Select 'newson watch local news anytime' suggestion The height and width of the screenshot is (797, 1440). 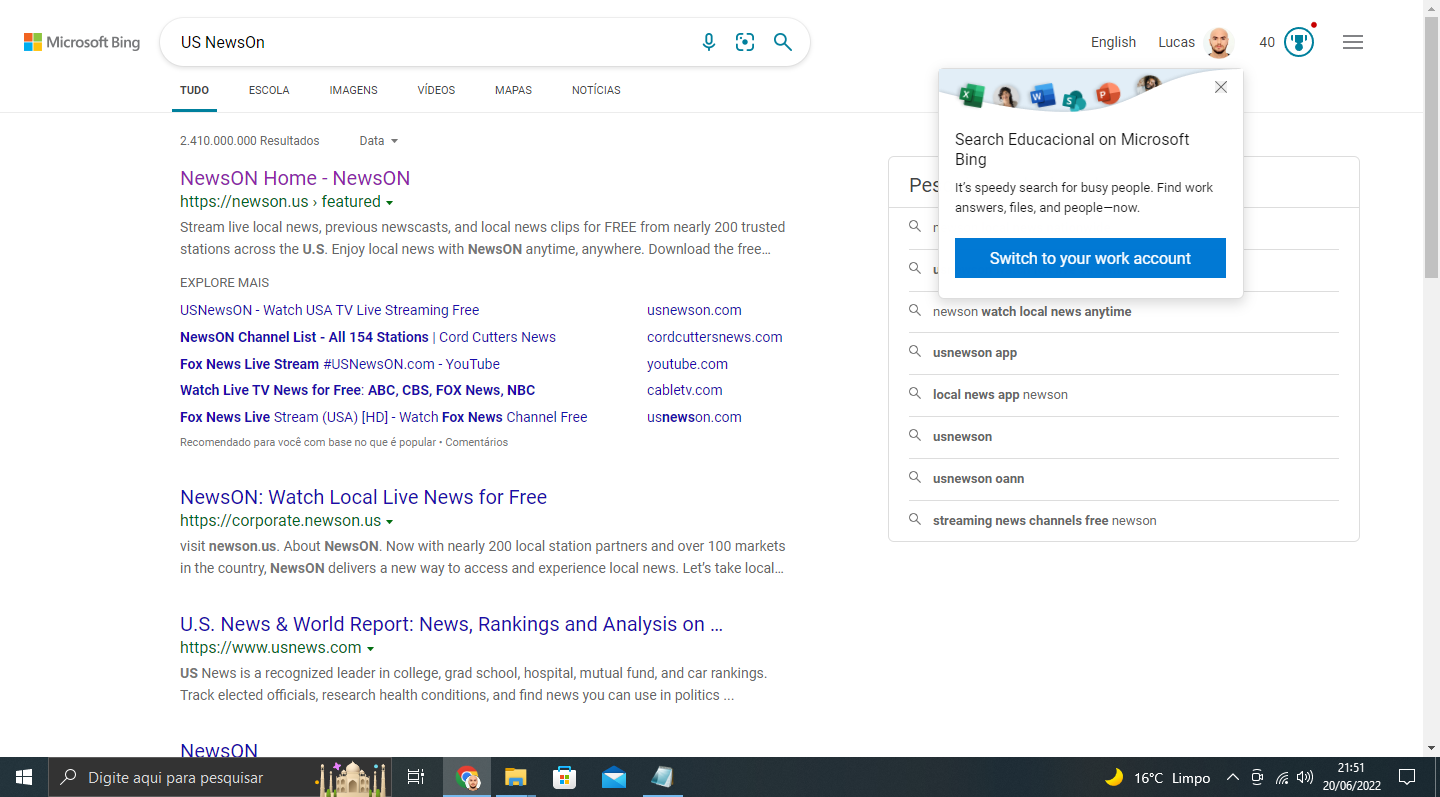[1032, 311]
